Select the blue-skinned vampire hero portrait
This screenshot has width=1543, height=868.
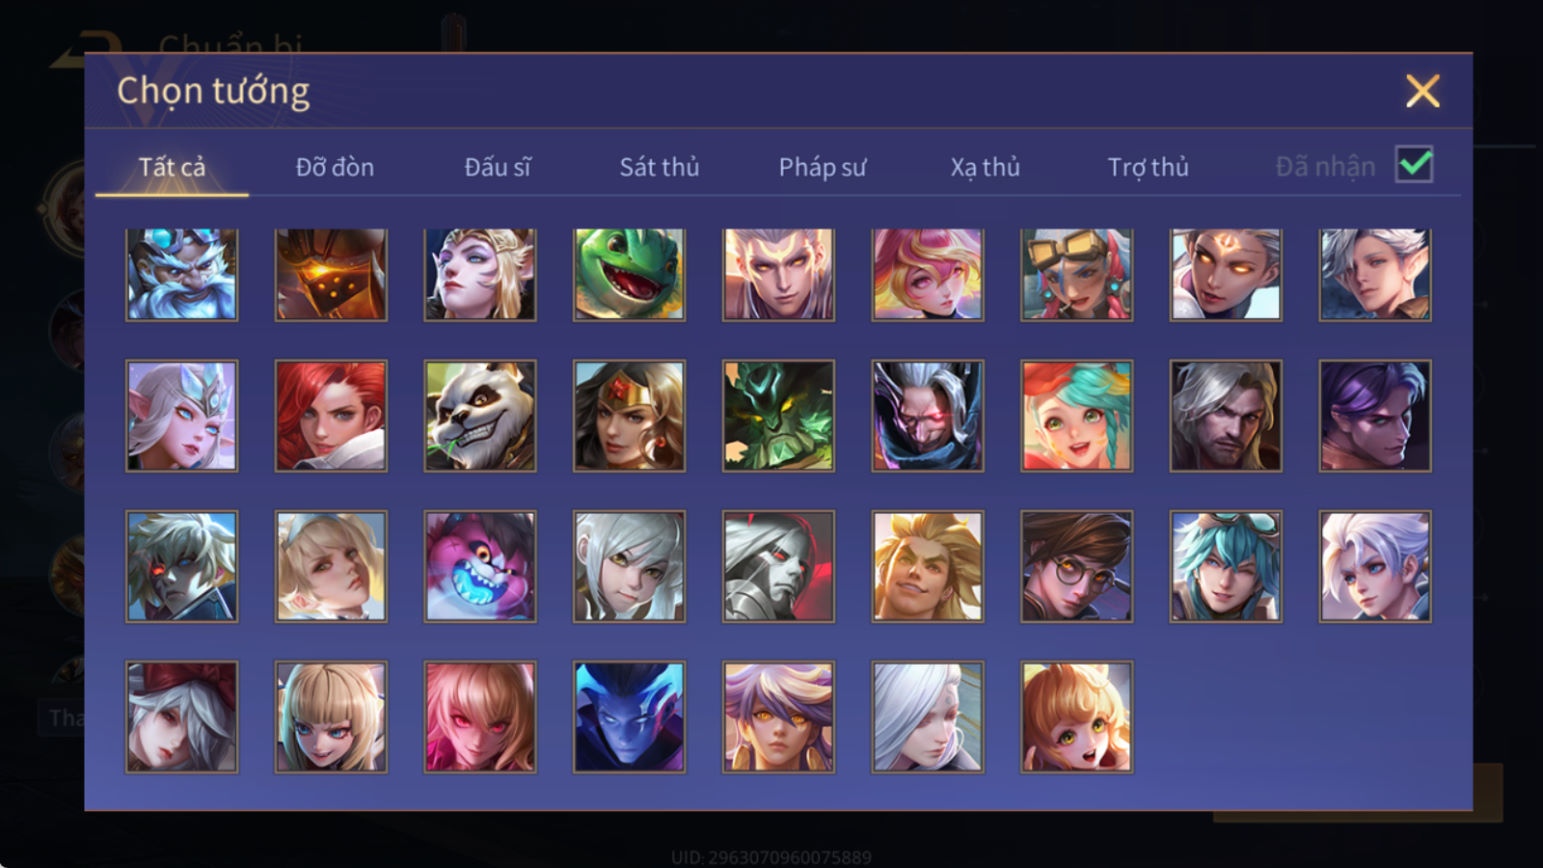coord(629,717)
